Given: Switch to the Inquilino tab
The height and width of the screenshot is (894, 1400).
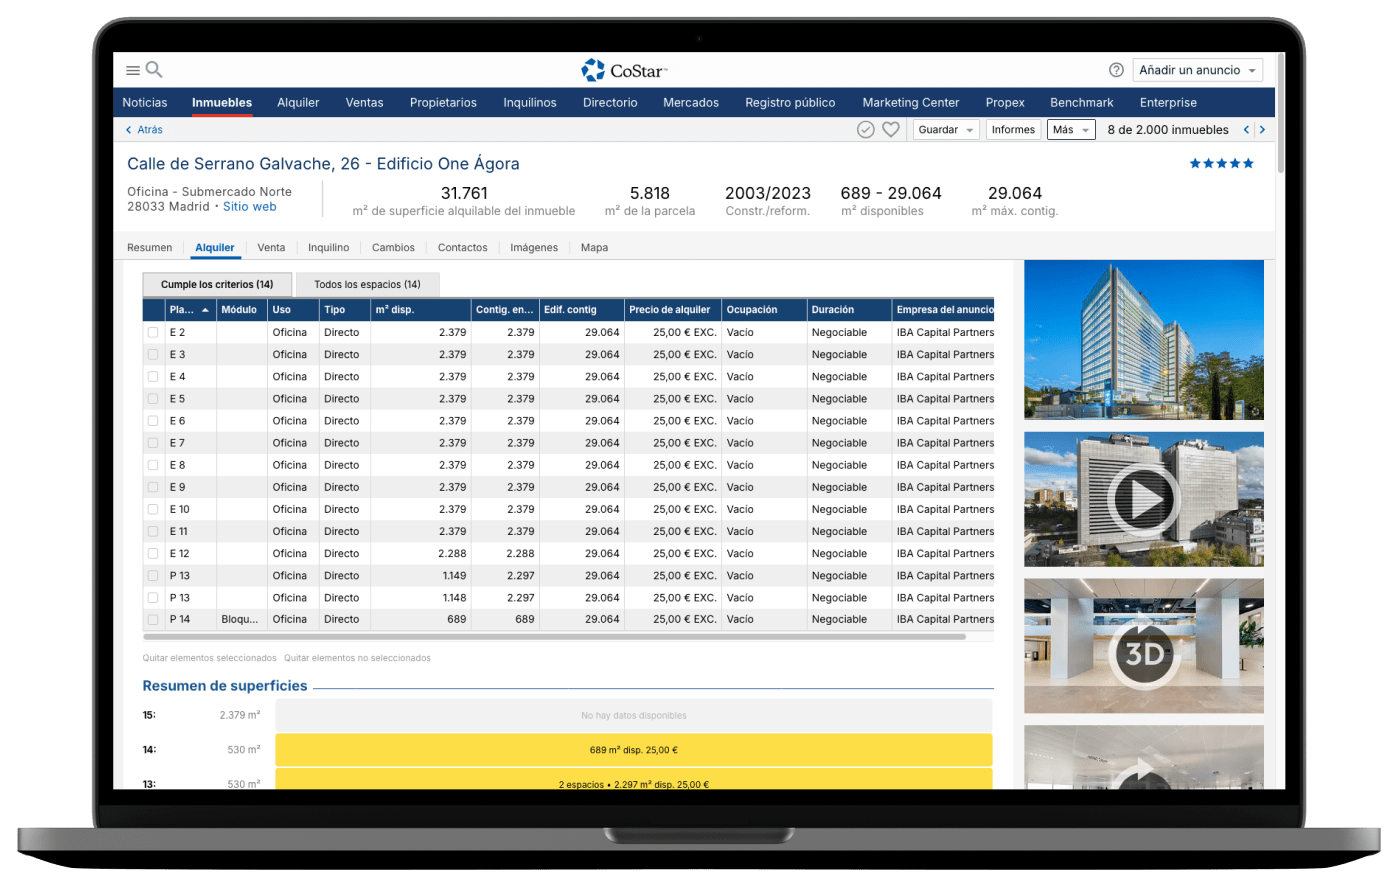Looking at the screenshot, I should (328, 248).
